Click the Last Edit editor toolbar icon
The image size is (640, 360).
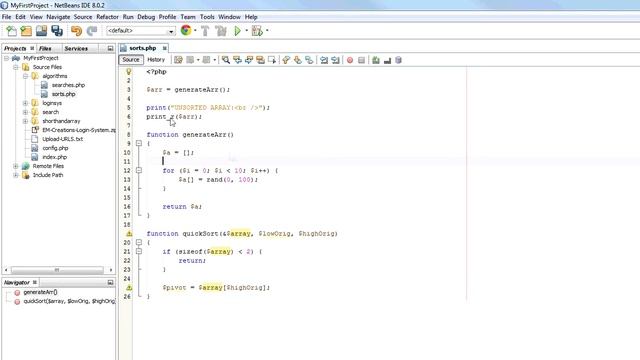click(x=178, y=60)
